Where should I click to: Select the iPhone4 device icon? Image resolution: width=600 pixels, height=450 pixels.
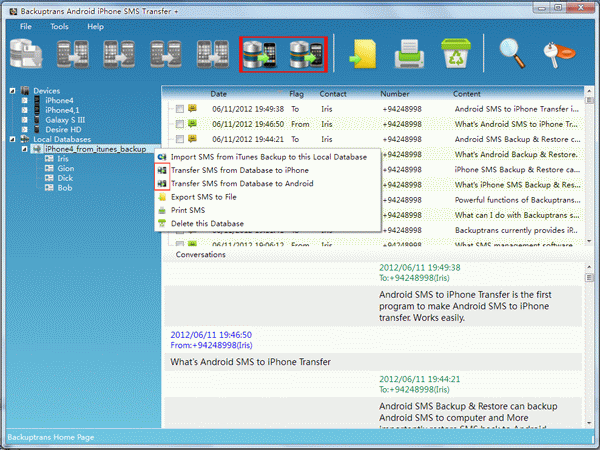(37, 100)
